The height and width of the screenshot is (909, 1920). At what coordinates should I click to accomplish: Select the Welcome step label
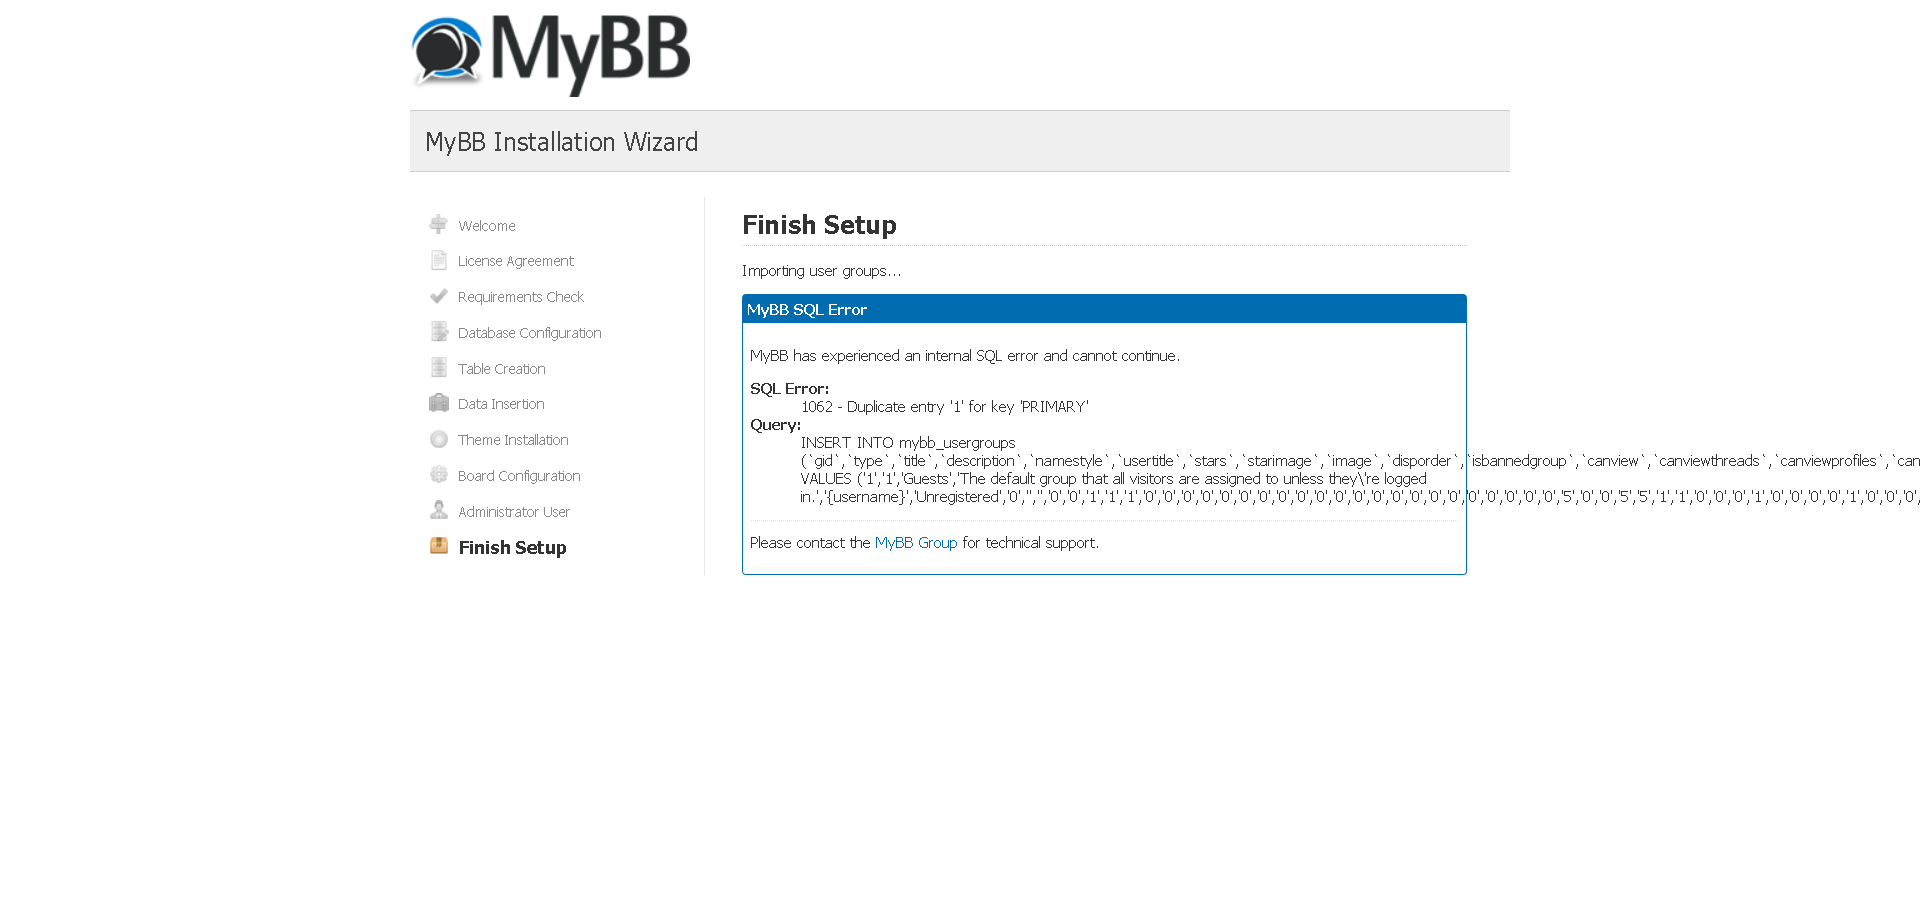point(487,226)
